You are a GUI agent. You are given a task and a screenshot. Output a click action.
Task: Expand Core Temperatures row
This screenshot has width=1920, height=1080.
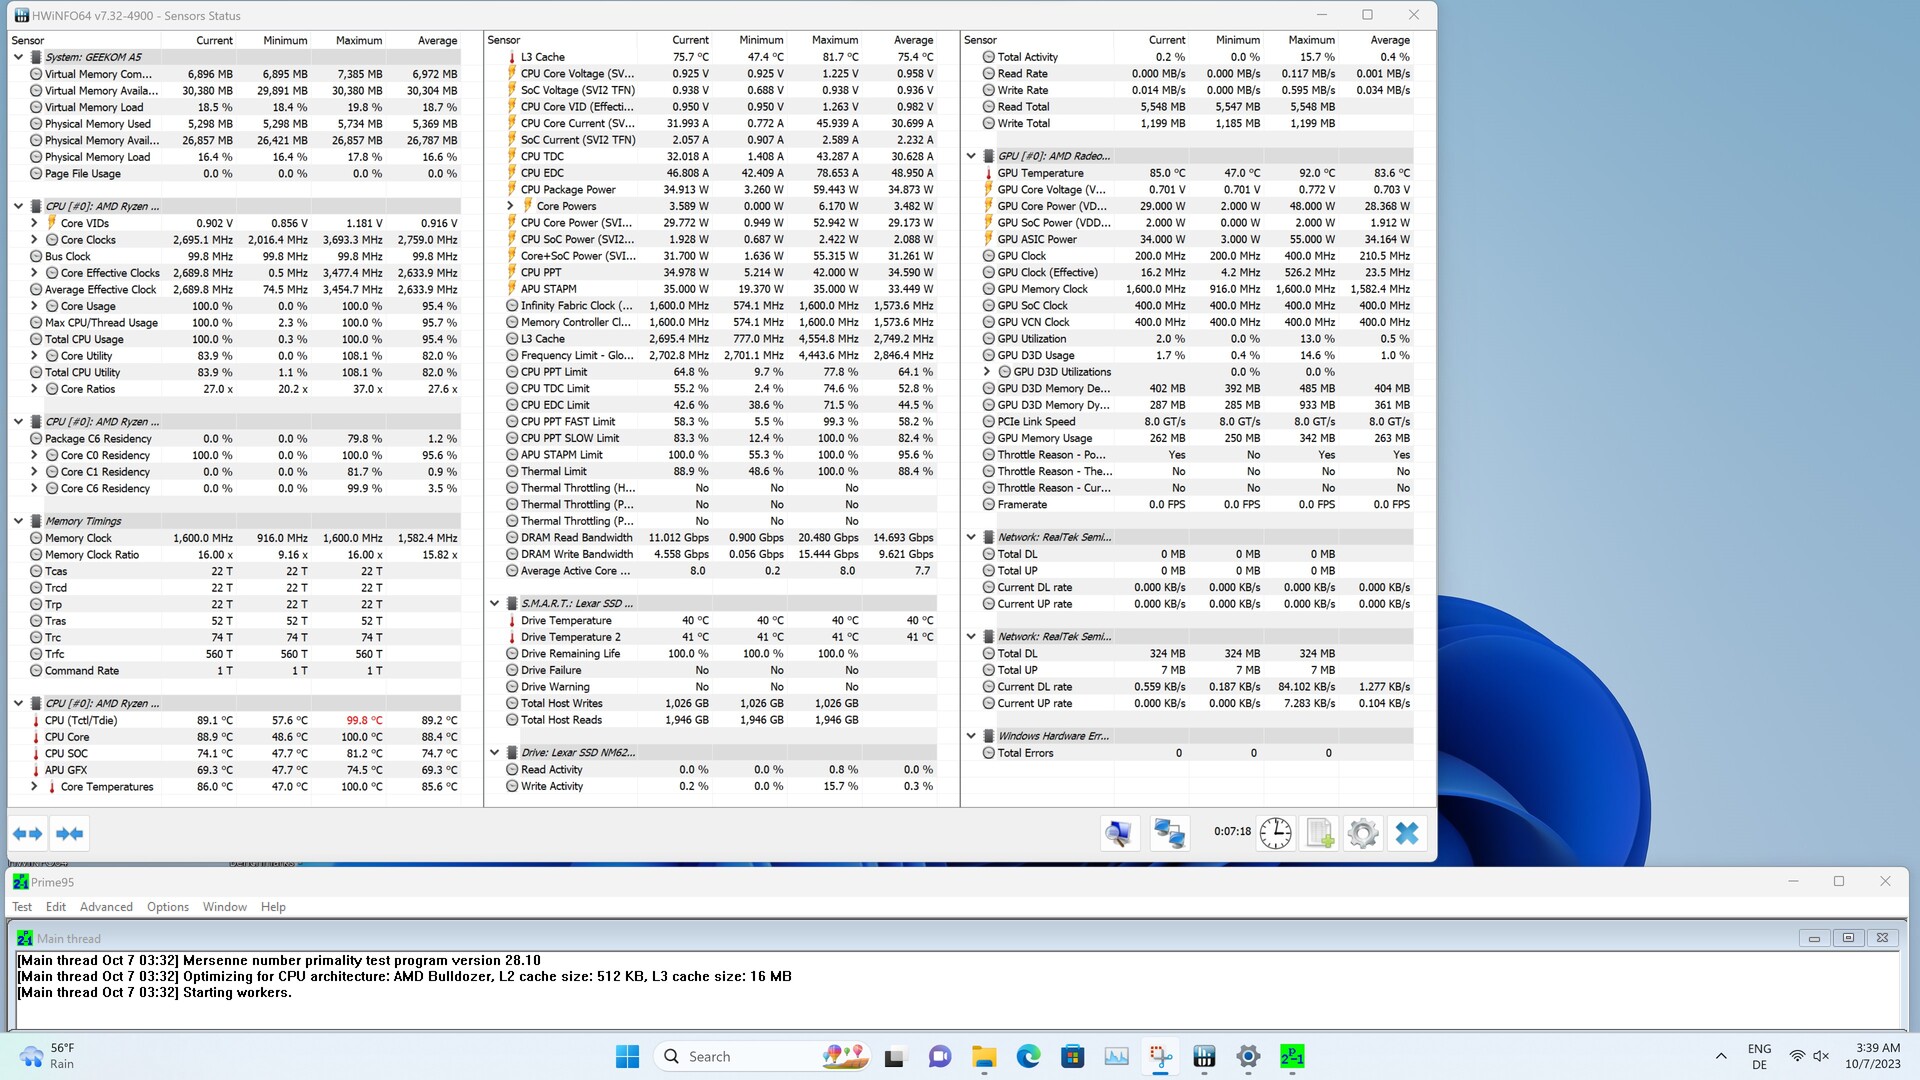pyautogui.click(x=34, y=787)
